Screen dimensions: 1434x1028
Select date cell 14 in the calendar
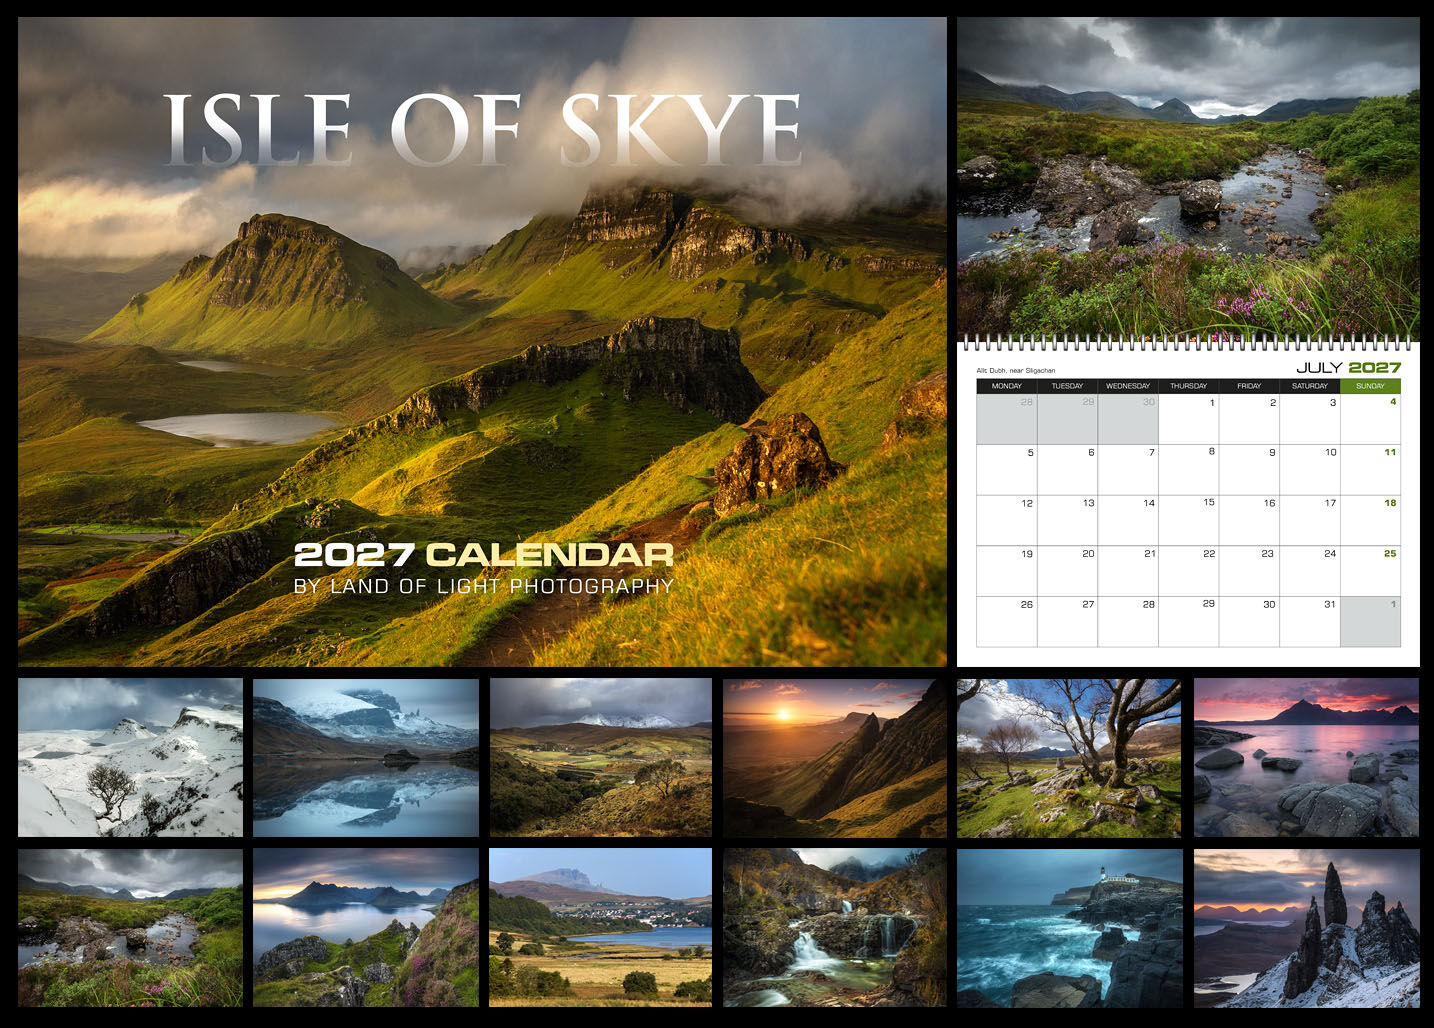[x=1128, y=521]
